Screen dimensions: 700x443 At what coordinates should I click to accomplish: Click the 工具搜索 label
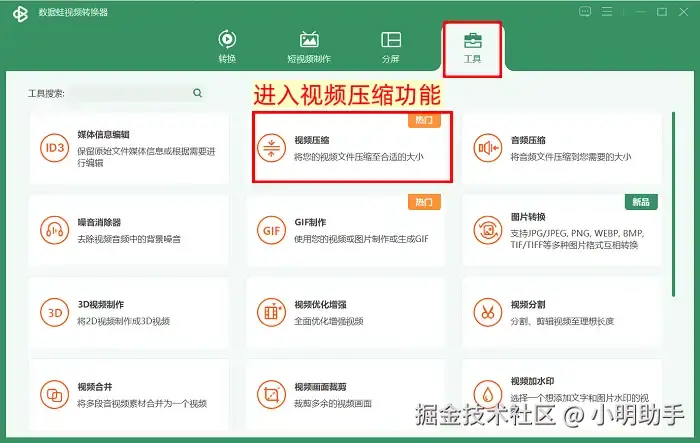(46, 93)
